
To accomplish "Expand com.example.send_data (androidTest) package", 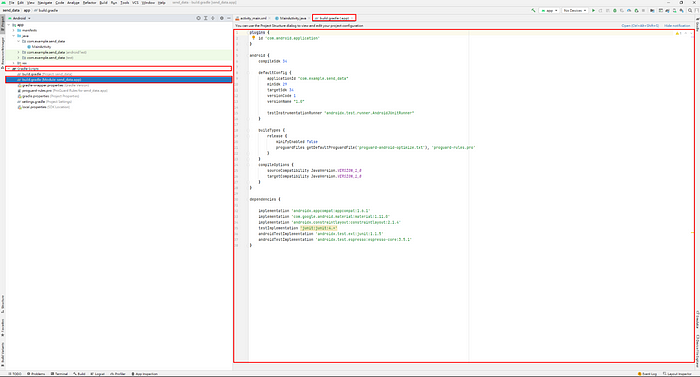I will [18, 52].
